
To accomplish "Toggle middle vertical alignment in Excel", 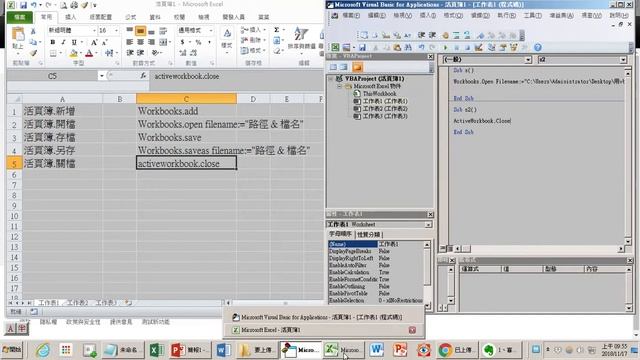I will [x=140, y=31].
